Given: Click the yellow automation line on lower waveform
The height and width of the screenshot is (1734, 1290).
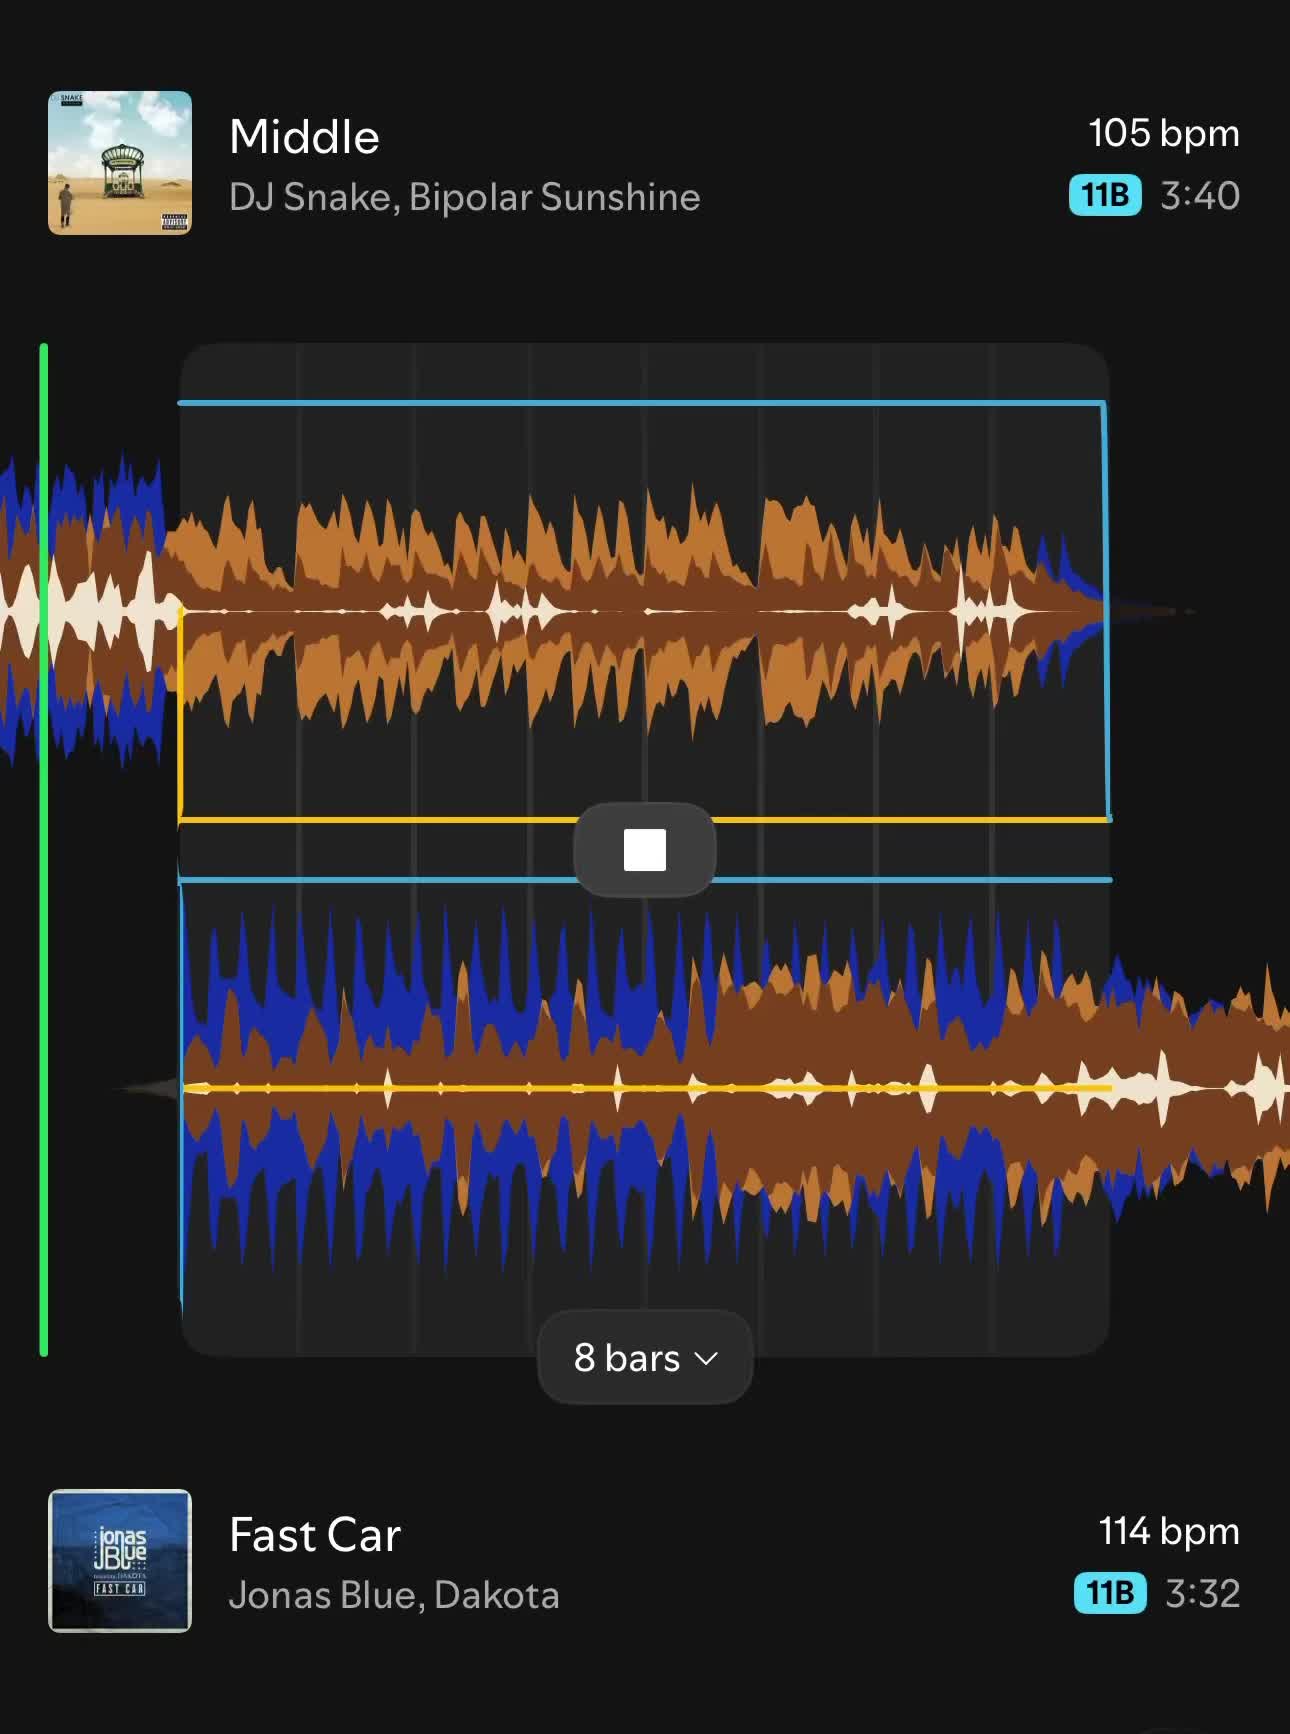Looking at the screenshot, I should pyautogui.click(x=645, y=1087).
